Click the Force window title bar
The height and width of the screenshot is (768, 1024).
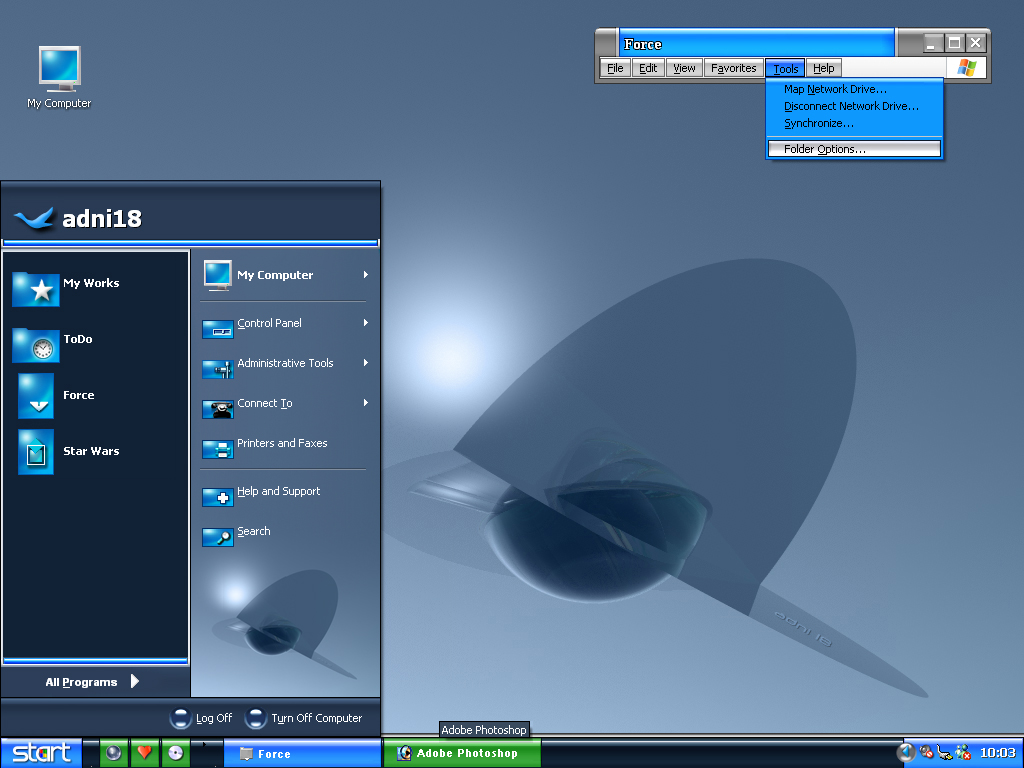[x=756, y=44]
